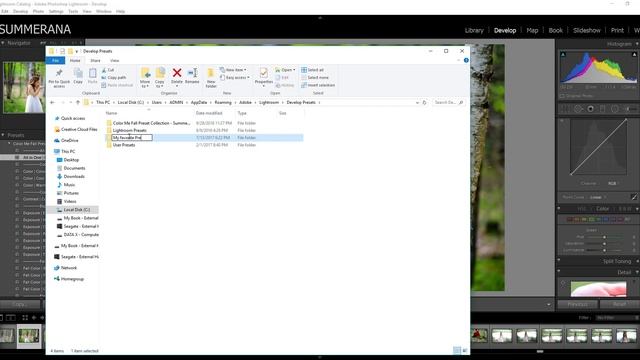Switch Explorer to large icons view
The image size is (640, 360).
coord(465,351)
